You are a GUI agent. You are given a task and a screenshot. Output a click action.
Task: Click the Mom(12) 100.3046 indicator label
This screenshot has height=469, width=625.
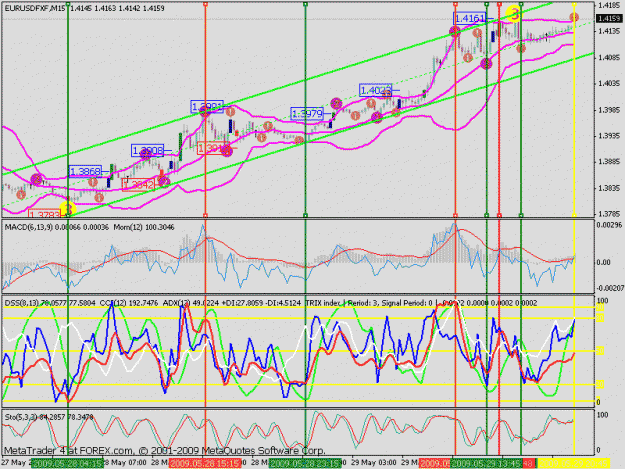144,227
